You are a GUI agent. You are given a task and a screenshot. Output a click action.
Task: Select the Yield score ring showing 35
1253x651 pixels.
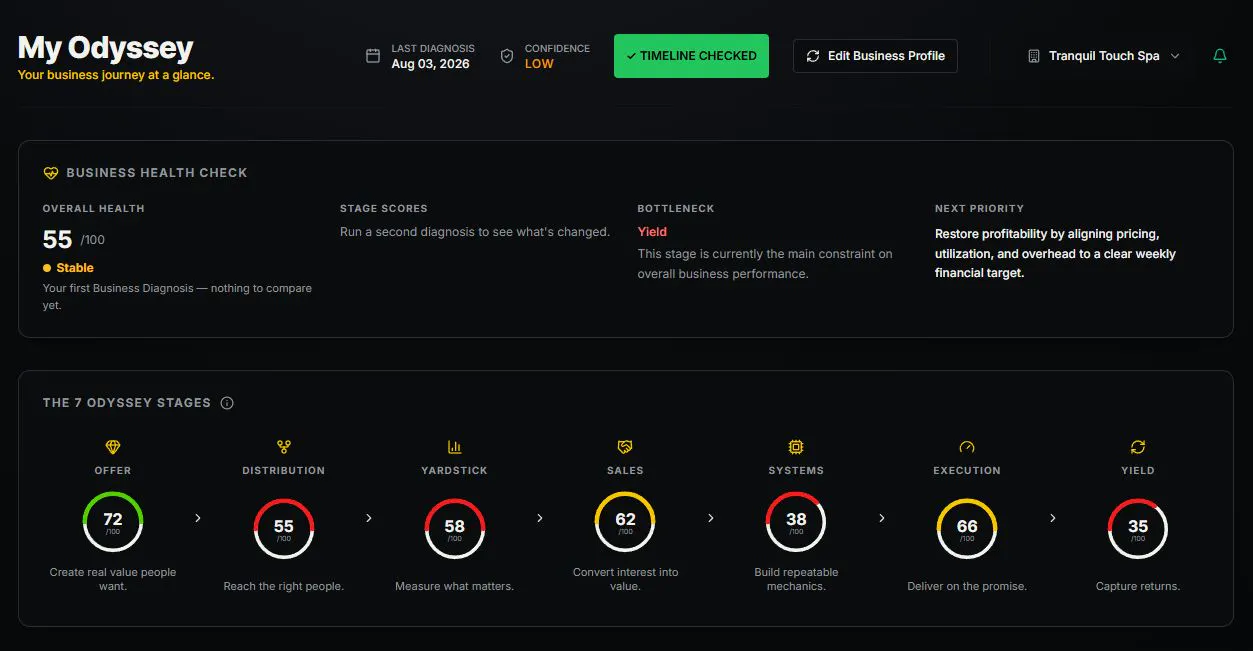coord(1138,529)
